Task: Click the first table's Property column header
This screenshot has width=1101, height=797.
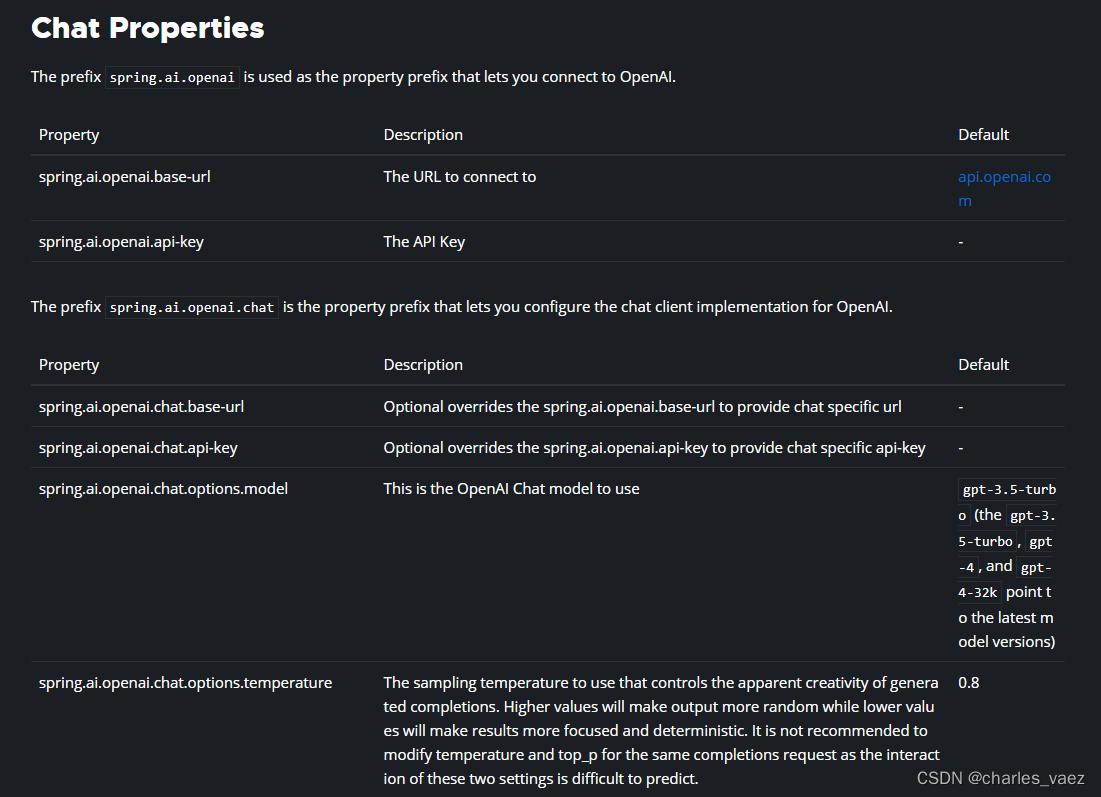Action: pos(69,135)
